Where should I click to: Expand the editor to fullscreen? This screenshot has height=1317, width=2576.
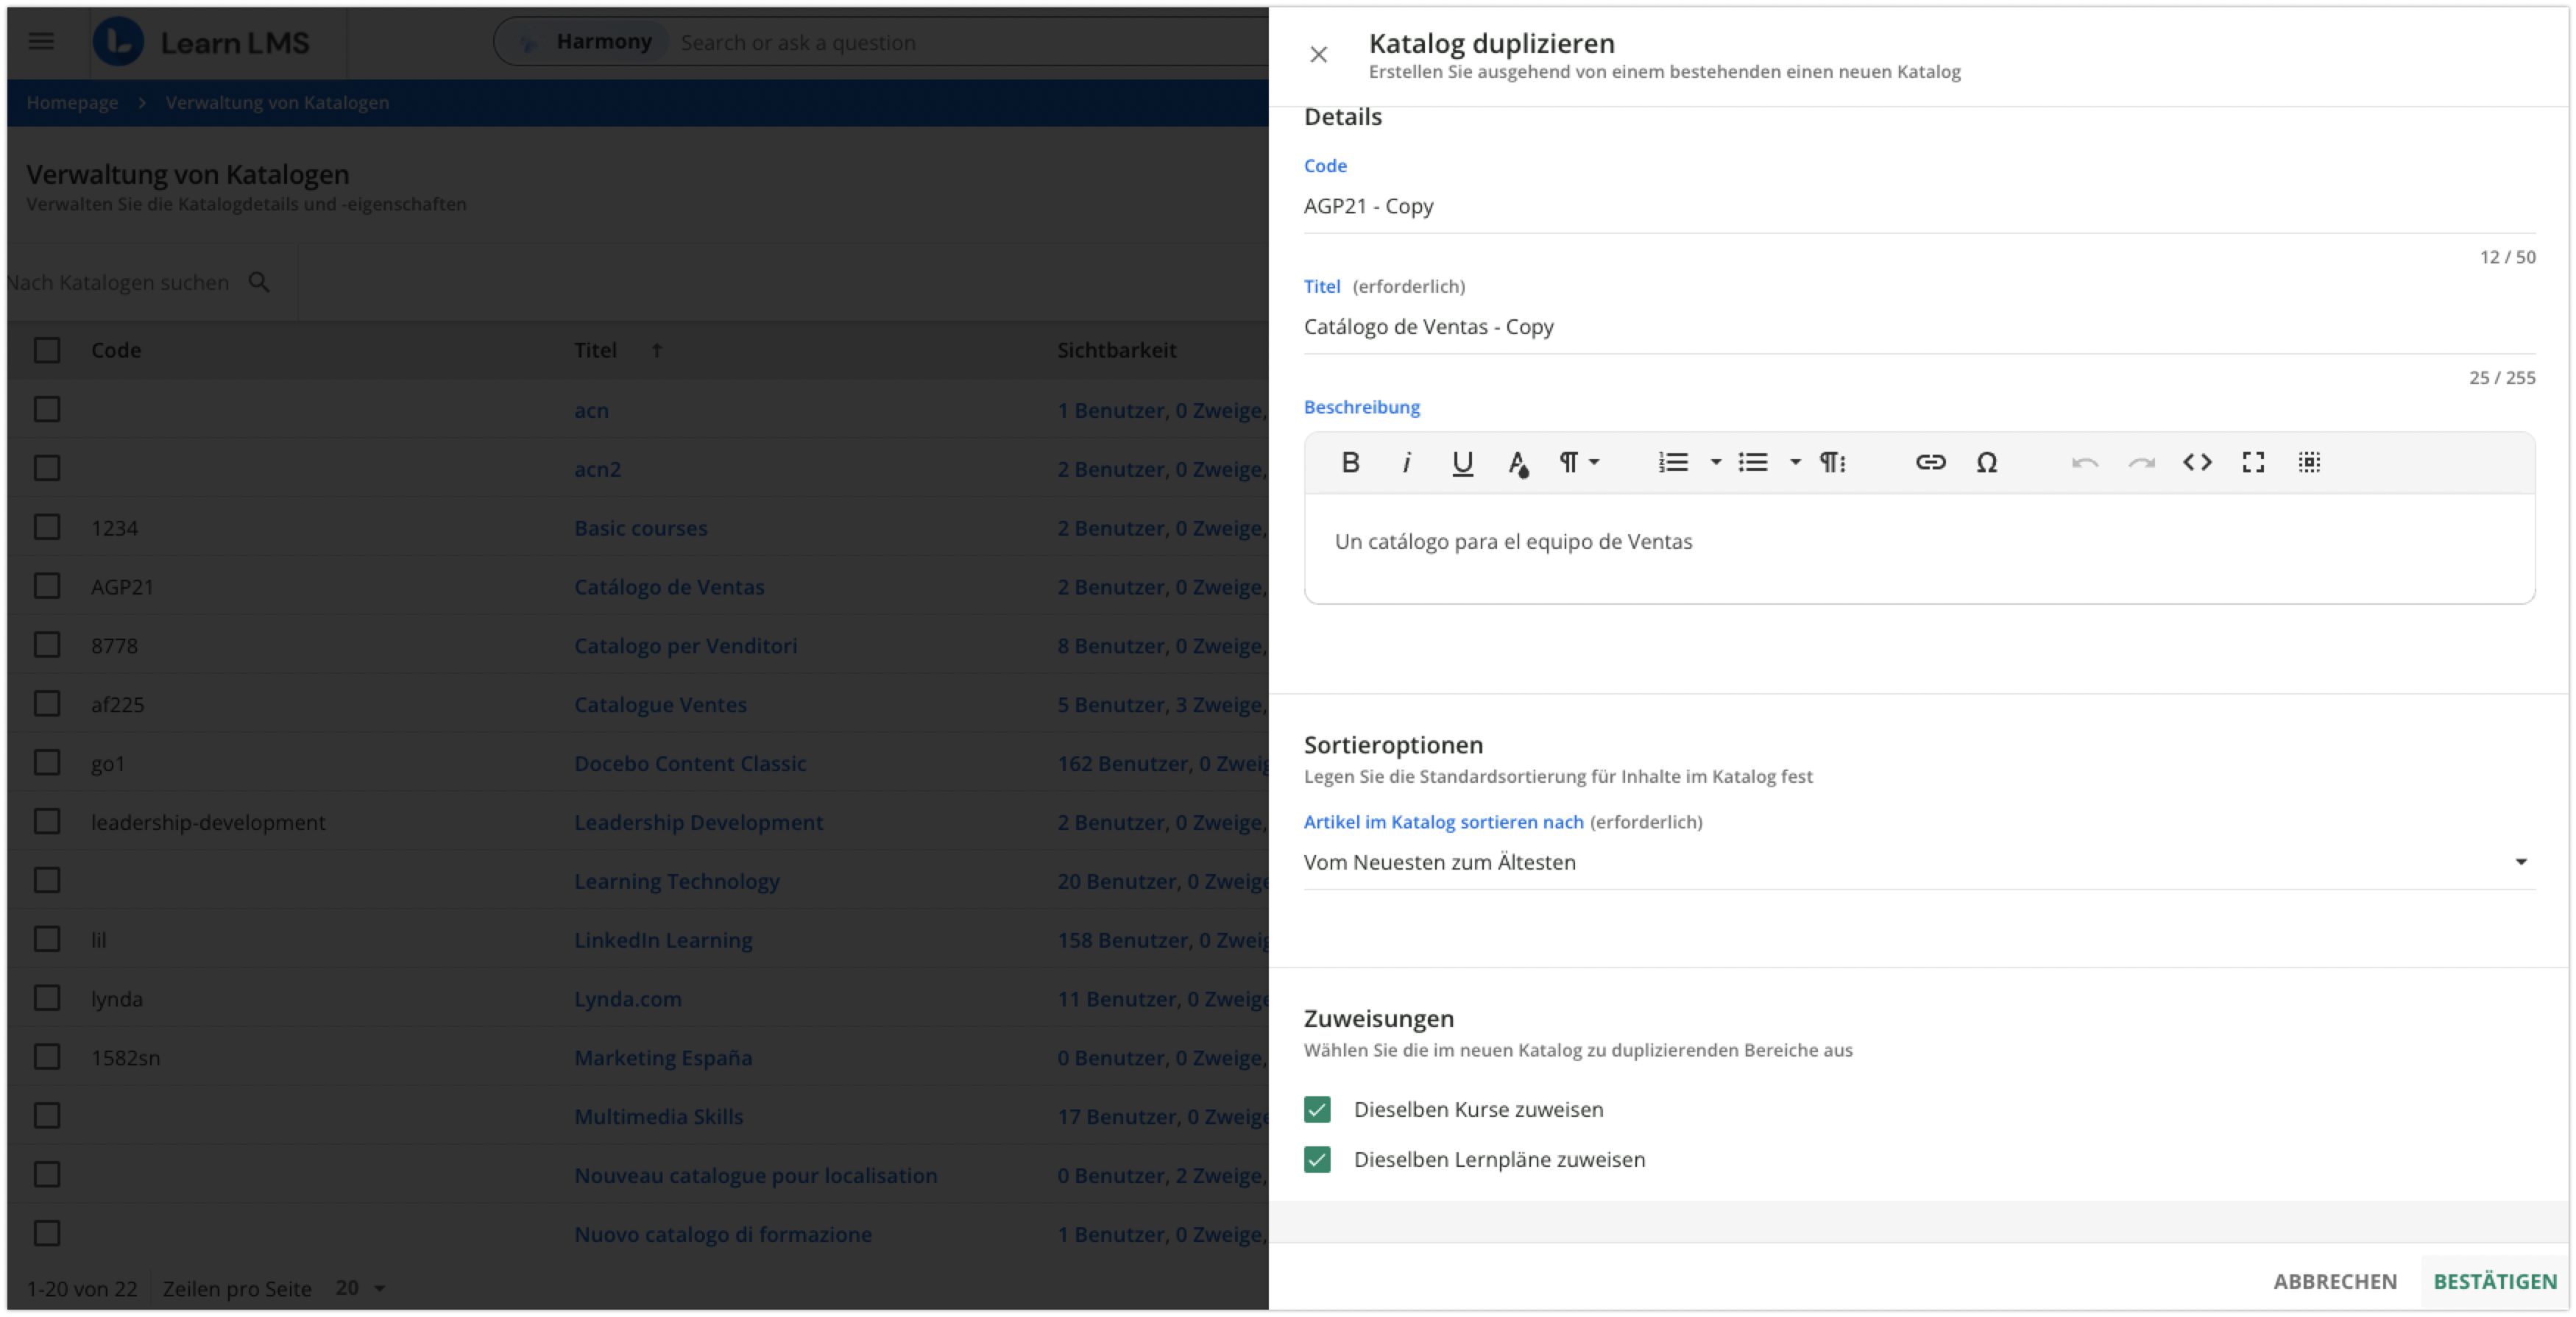(x=2253, y=462)
